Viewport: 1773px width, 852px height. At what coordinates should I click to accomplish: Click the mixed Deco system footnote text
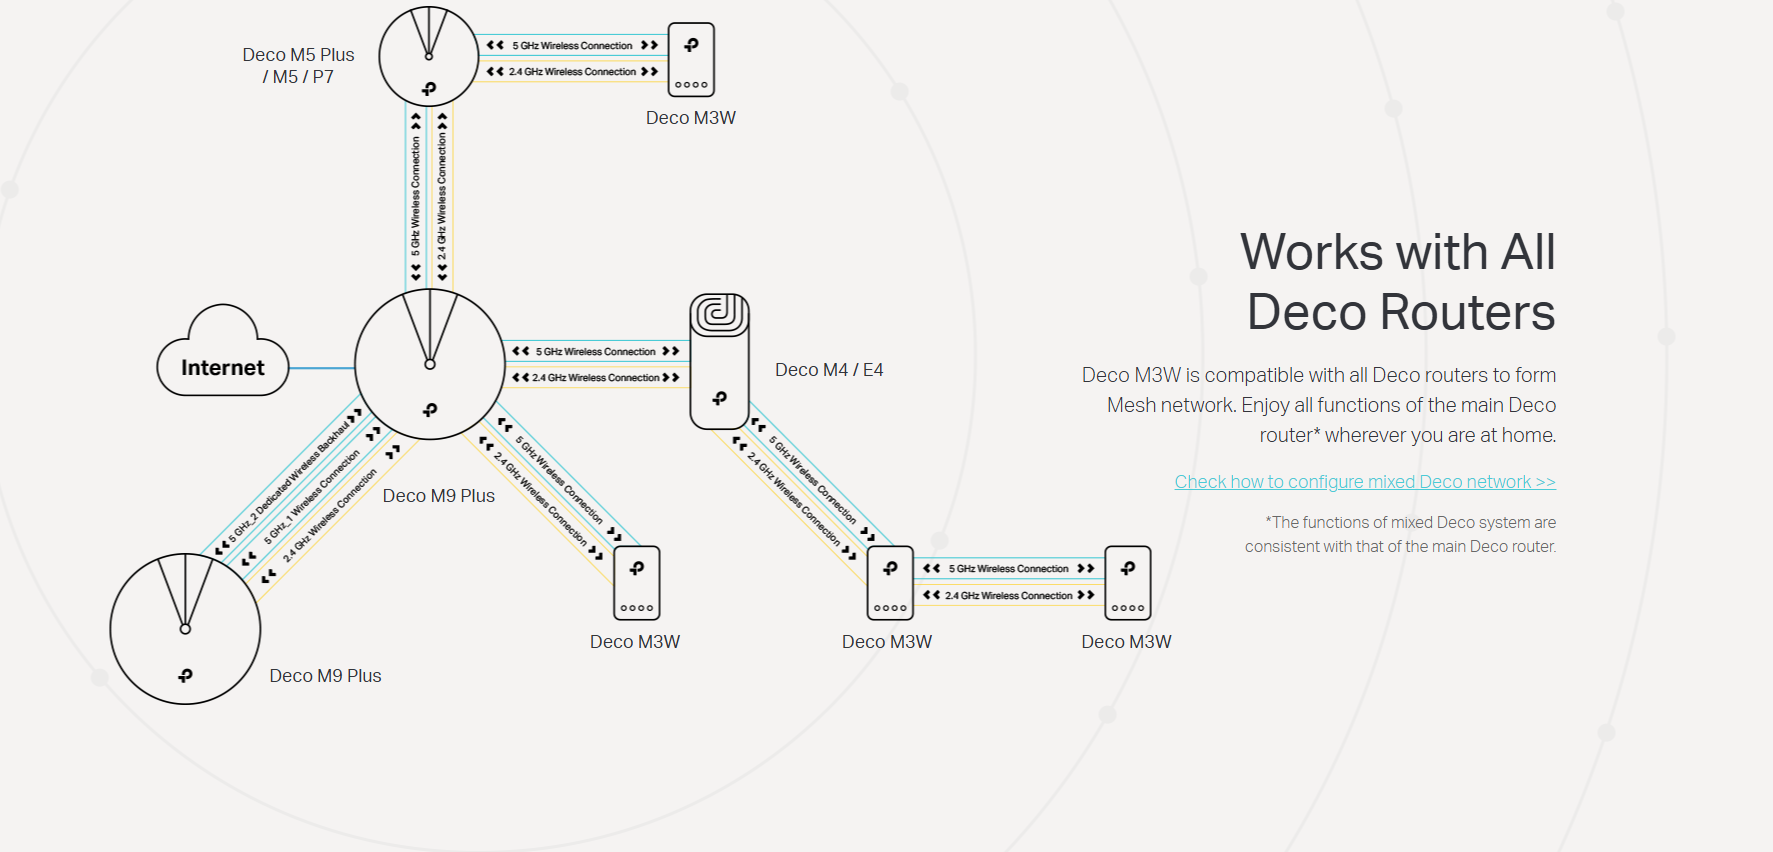[x=1400, y=534]
